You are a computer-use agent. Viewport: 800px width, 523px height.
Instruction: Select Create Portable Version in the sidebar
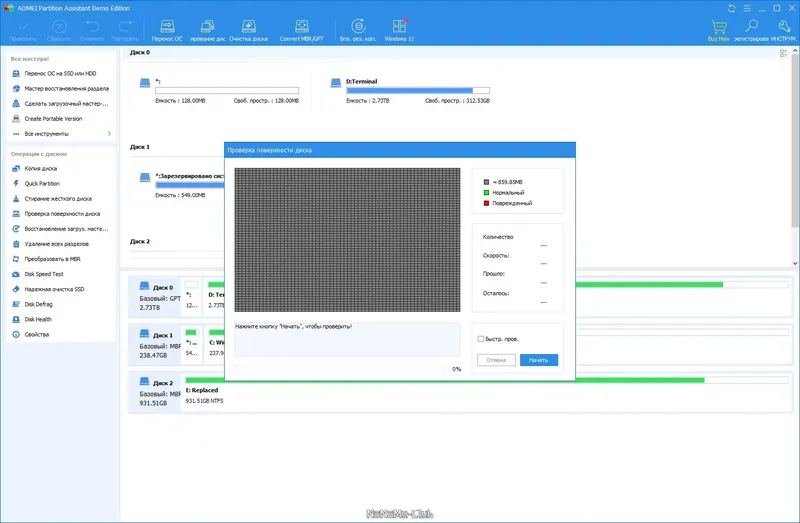click(x=53, y=119)
